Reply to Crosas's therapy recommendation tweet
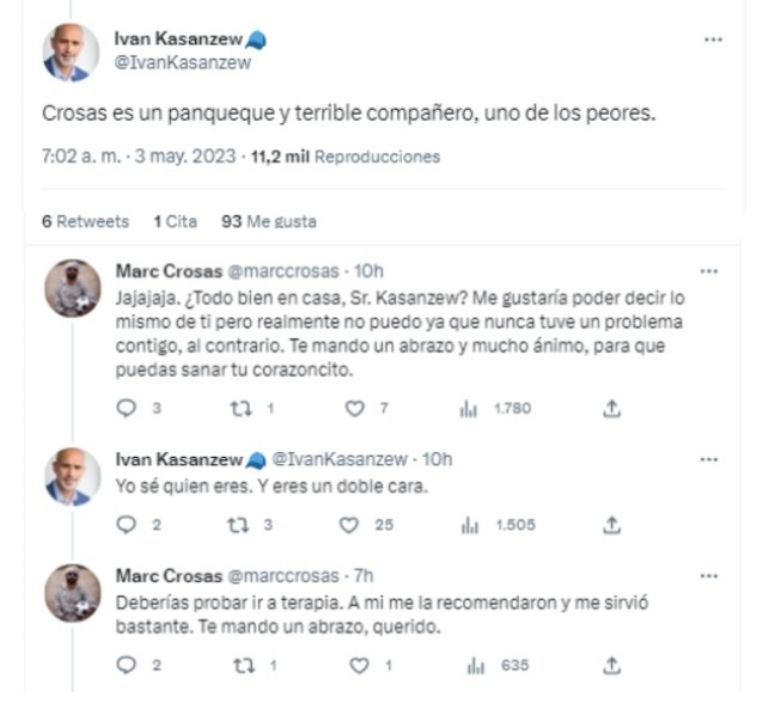The height and width of the screenshot is (708, 768). (x=125, y=665)
